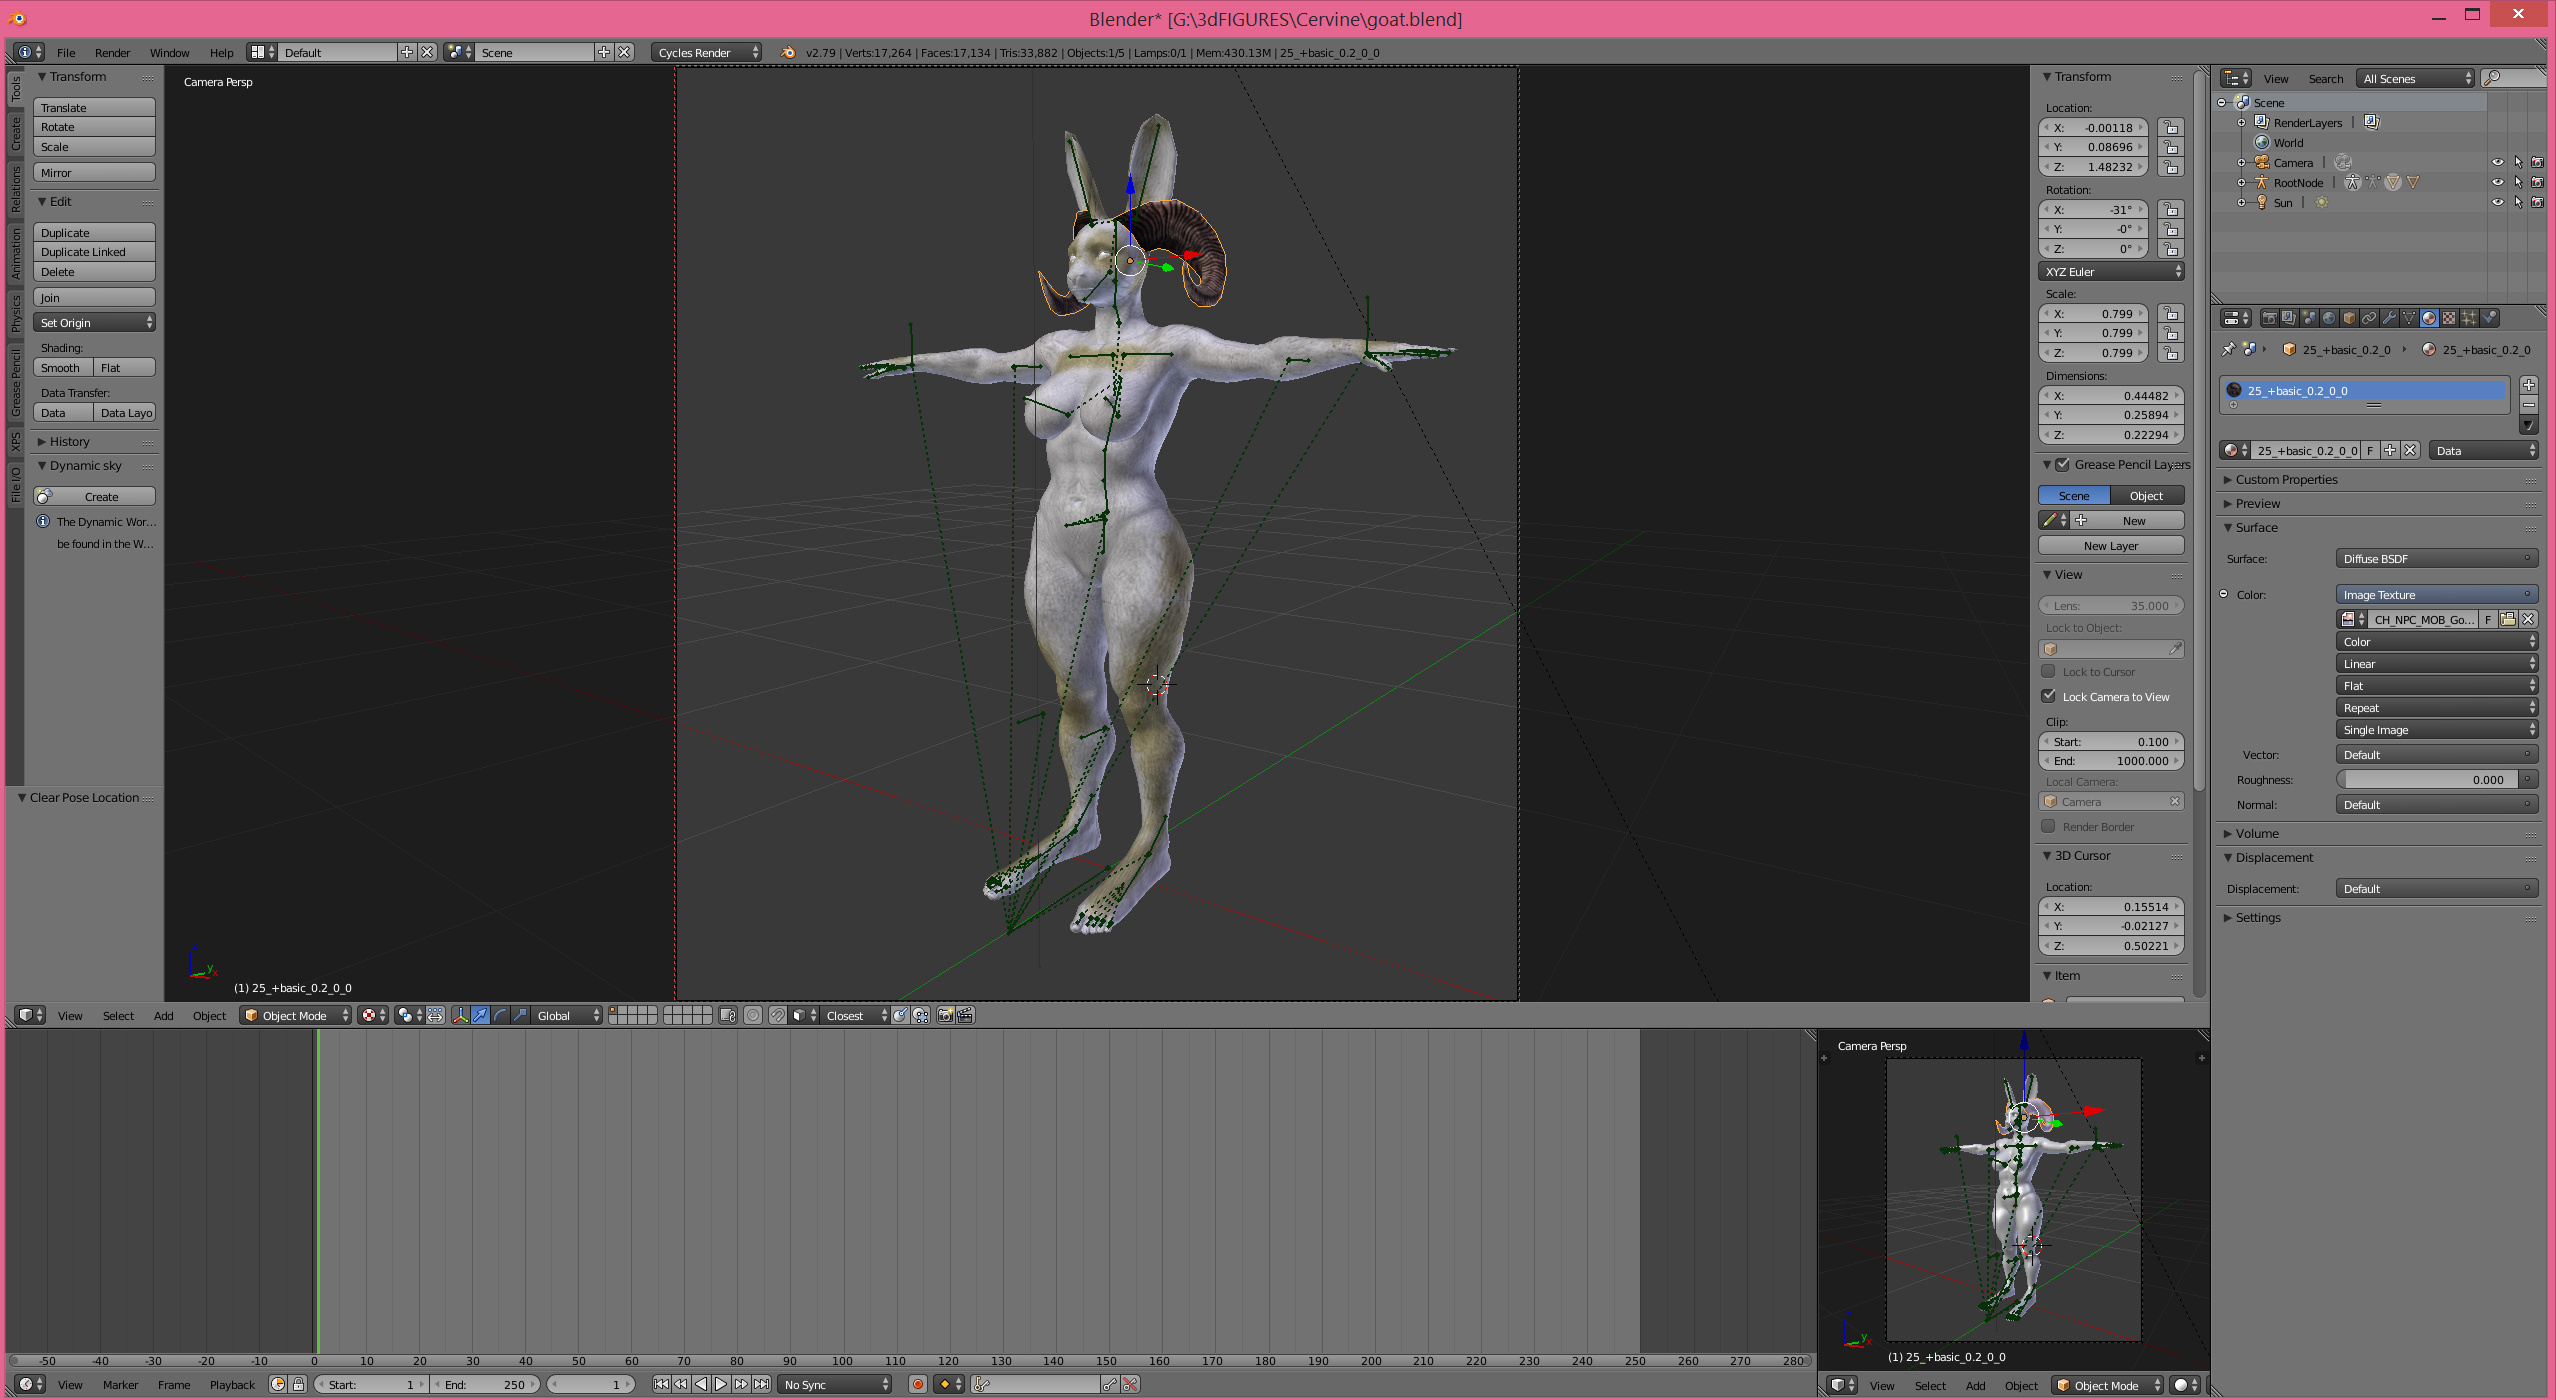
Task: Click the Smooth shading button
Action: click(62, 367)
